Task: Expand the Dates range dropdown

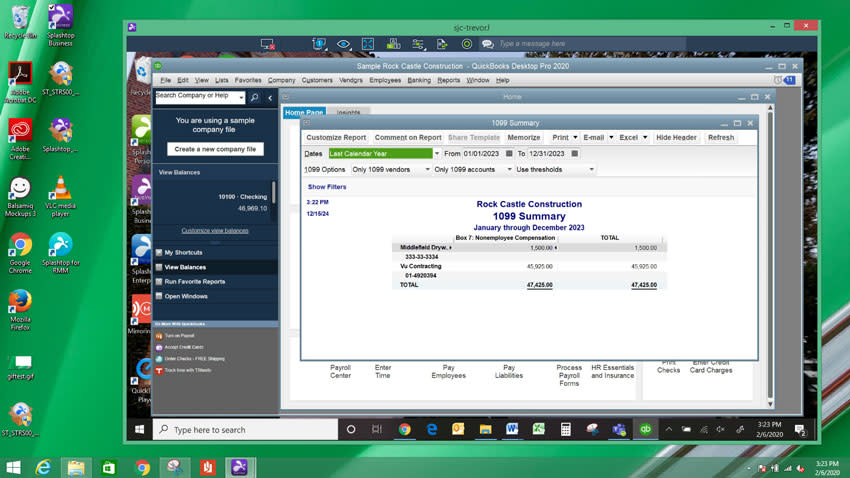Action: click(436, 154)
